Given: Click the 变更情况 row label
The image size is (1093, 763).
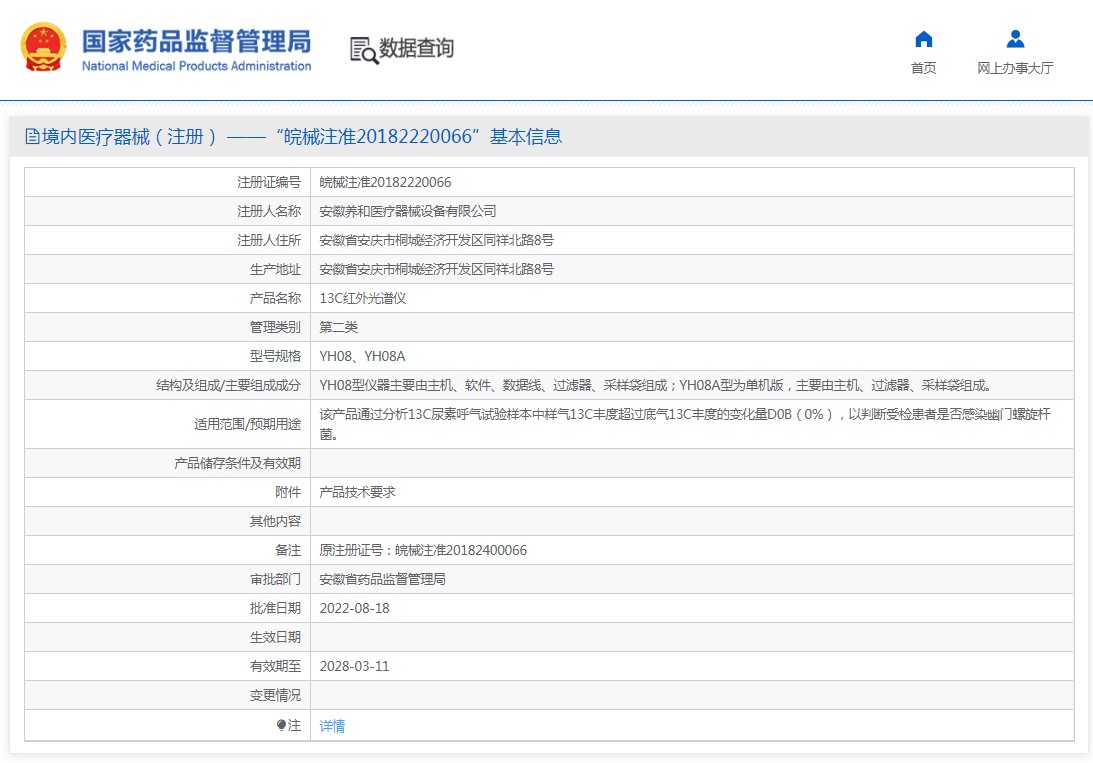Looking at the screenshot, I should click(x=275, y=695).
